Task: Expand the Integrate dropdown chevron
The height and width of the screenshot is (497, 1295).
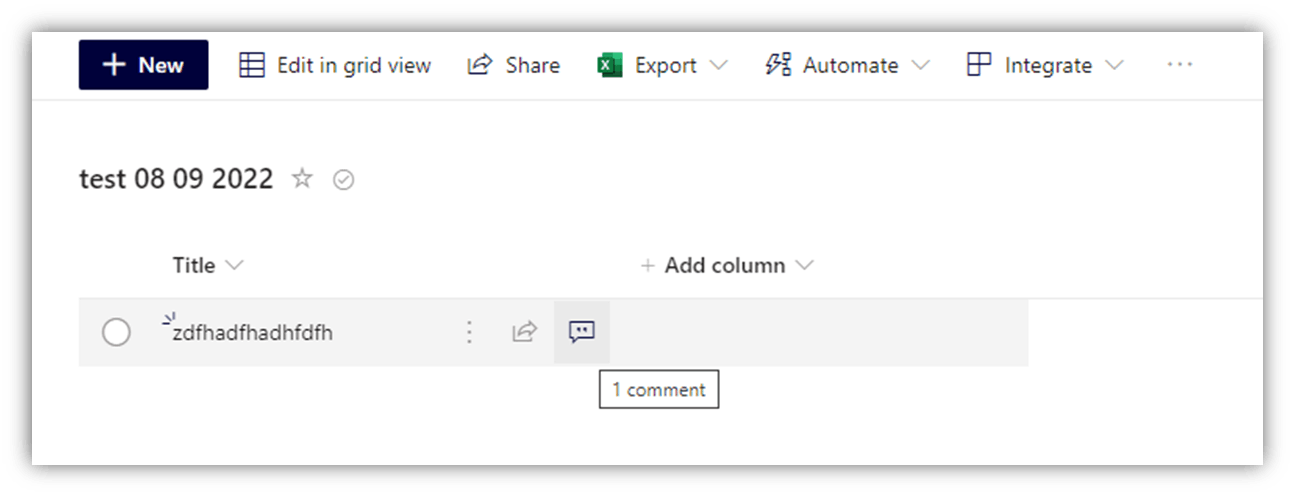Action: (1114, 66)
